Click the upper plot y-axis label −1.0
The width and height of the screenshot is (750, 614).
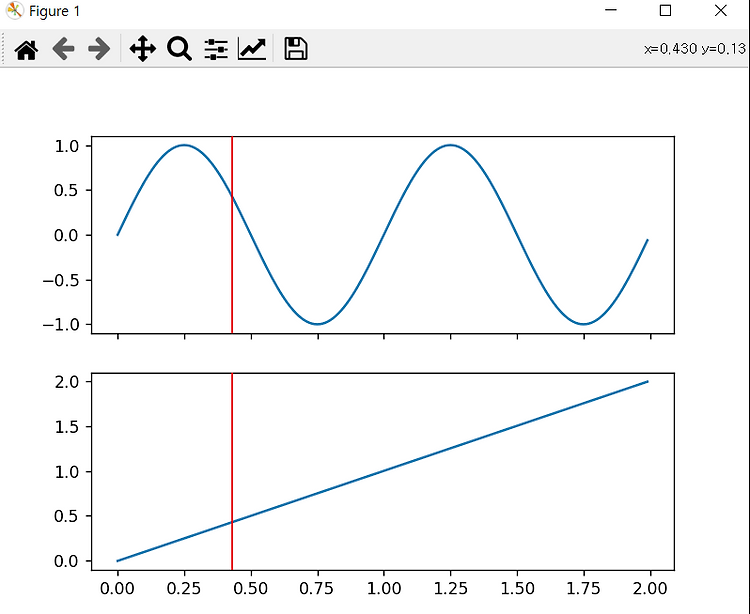click(61, 324)
